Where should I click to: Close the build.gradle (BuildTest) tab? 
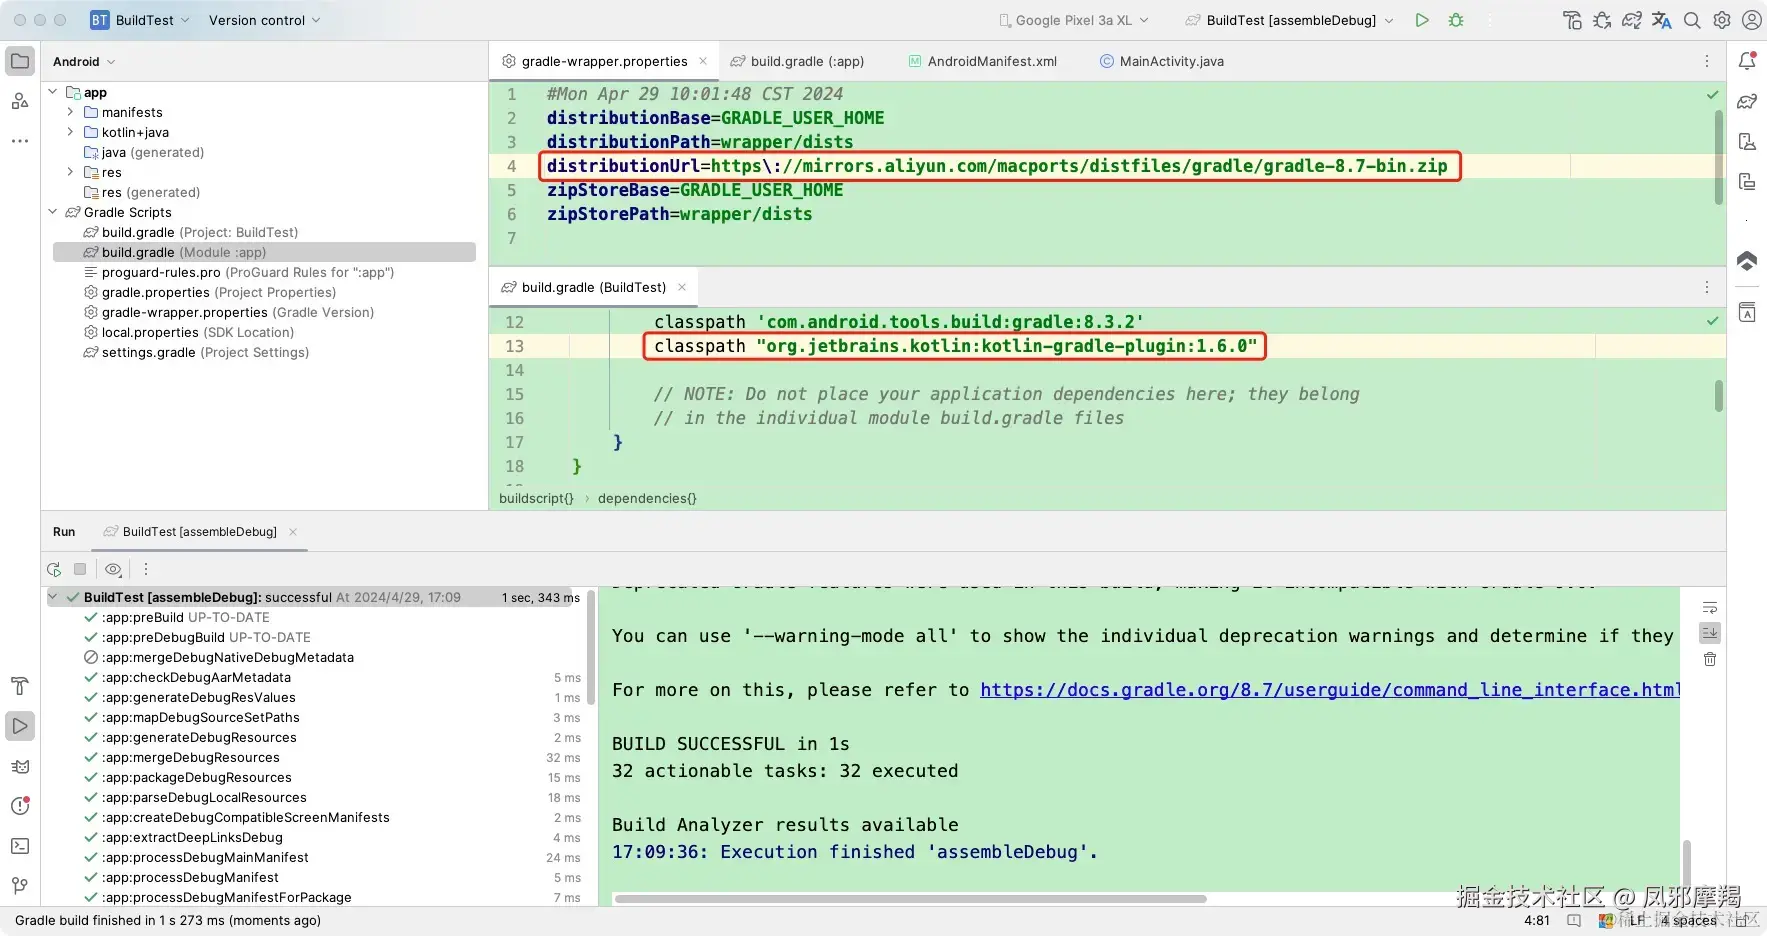point(682,287)
